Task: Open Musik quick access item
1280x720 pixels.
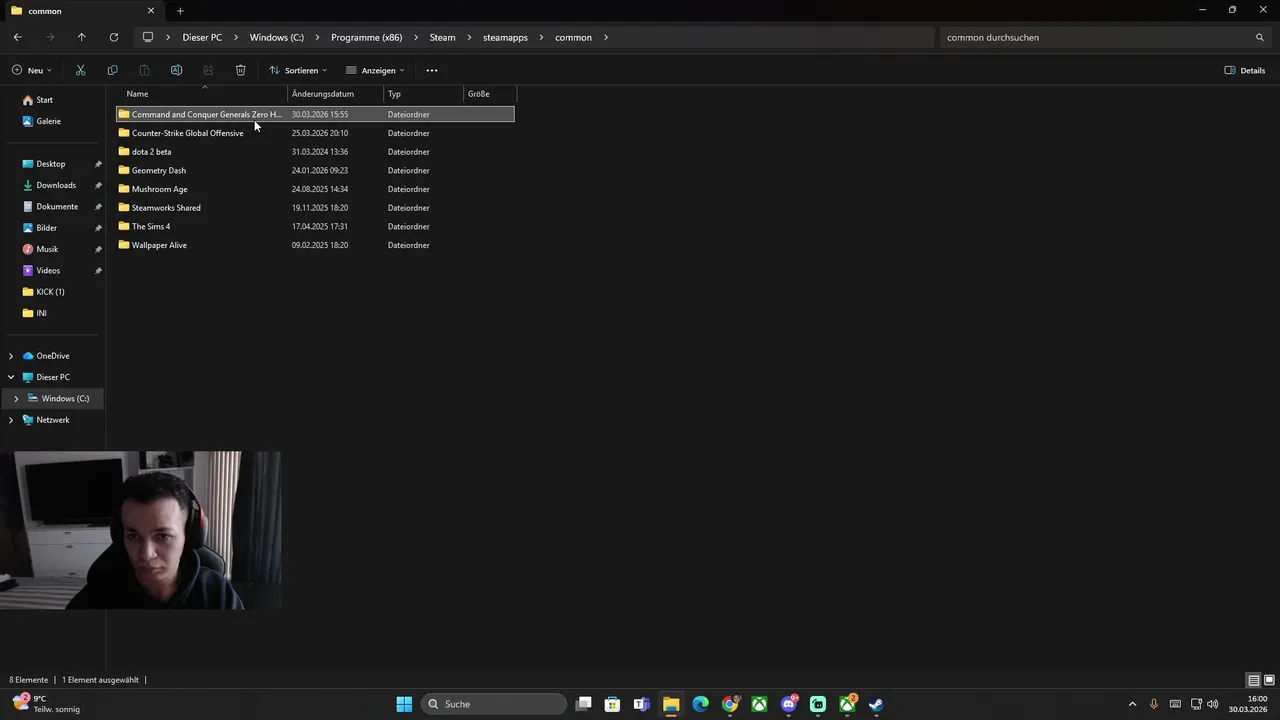Action: pyautogui.click(x=47, y=249)
